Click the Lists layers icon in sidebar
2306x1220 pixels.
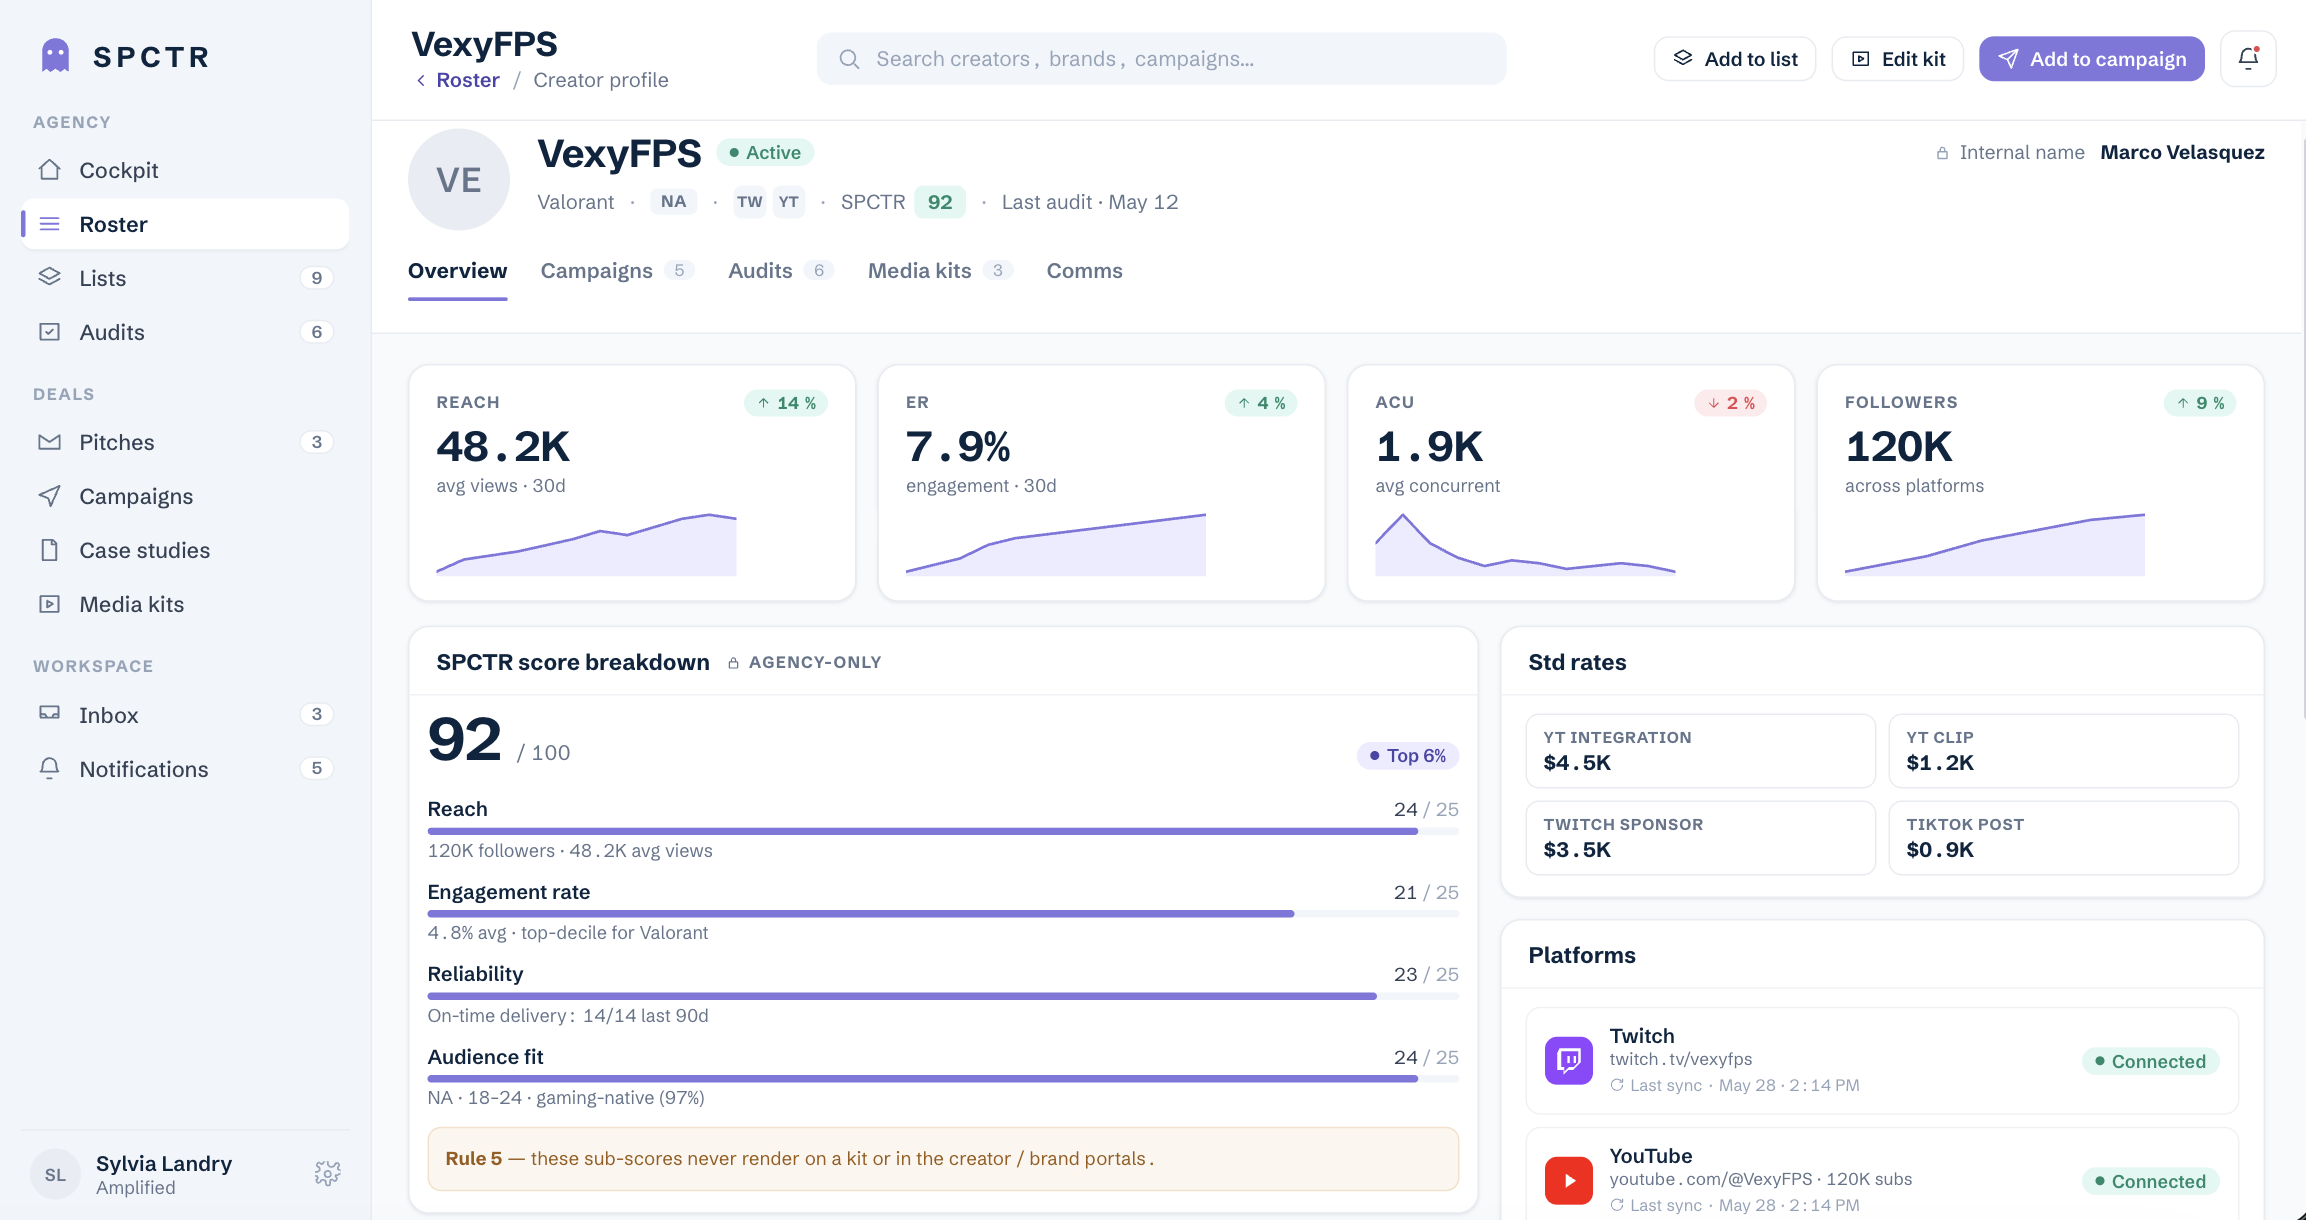click(x=50, y=277)
